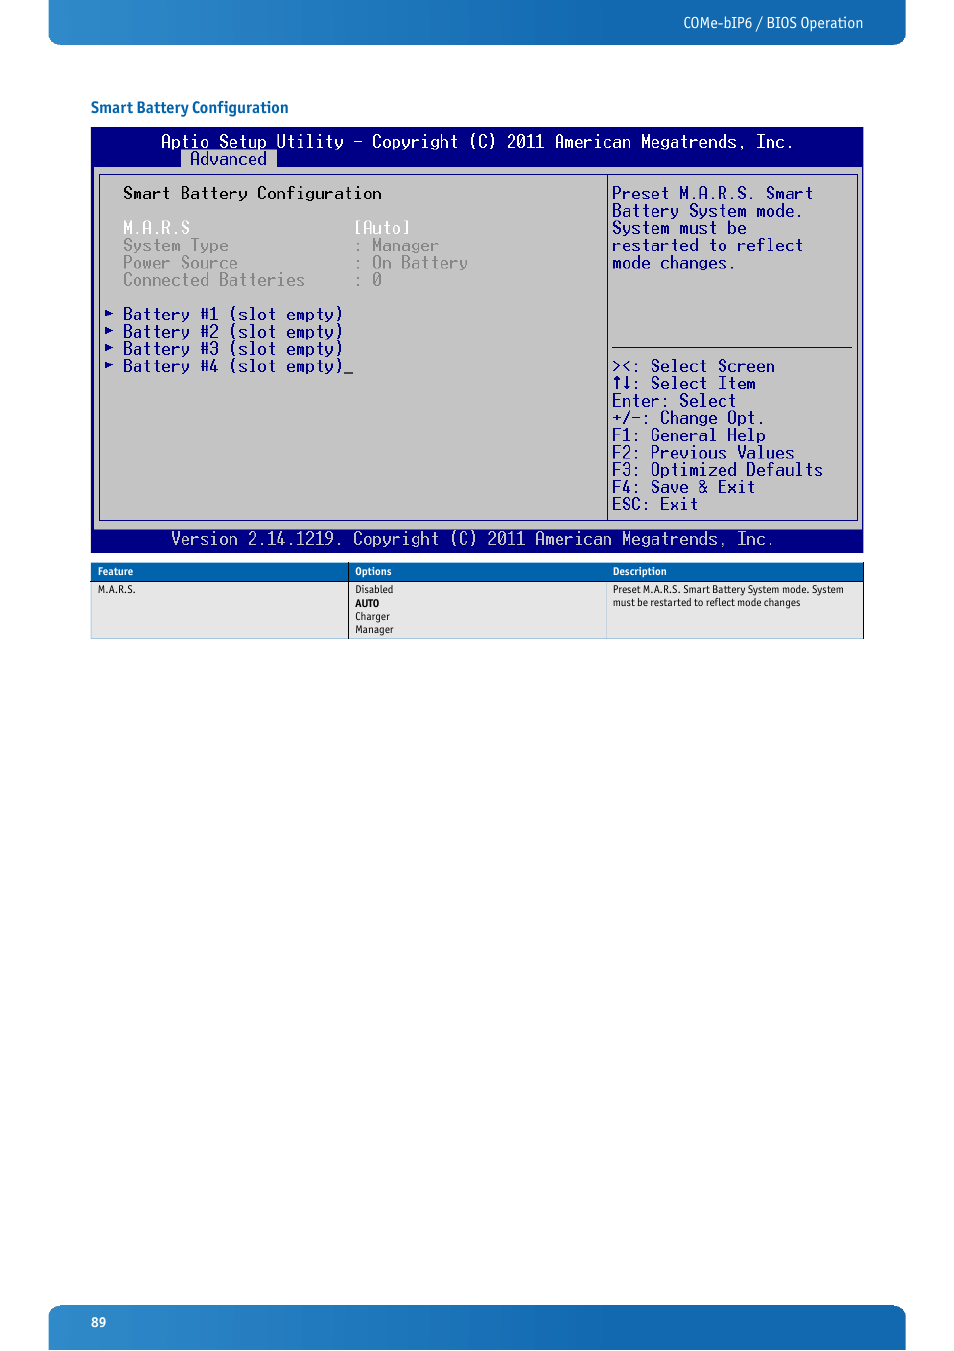Viewport: 954px width, 1351px height.
Task: Click the F2: Previous Values hint
Action: [703, 453]
